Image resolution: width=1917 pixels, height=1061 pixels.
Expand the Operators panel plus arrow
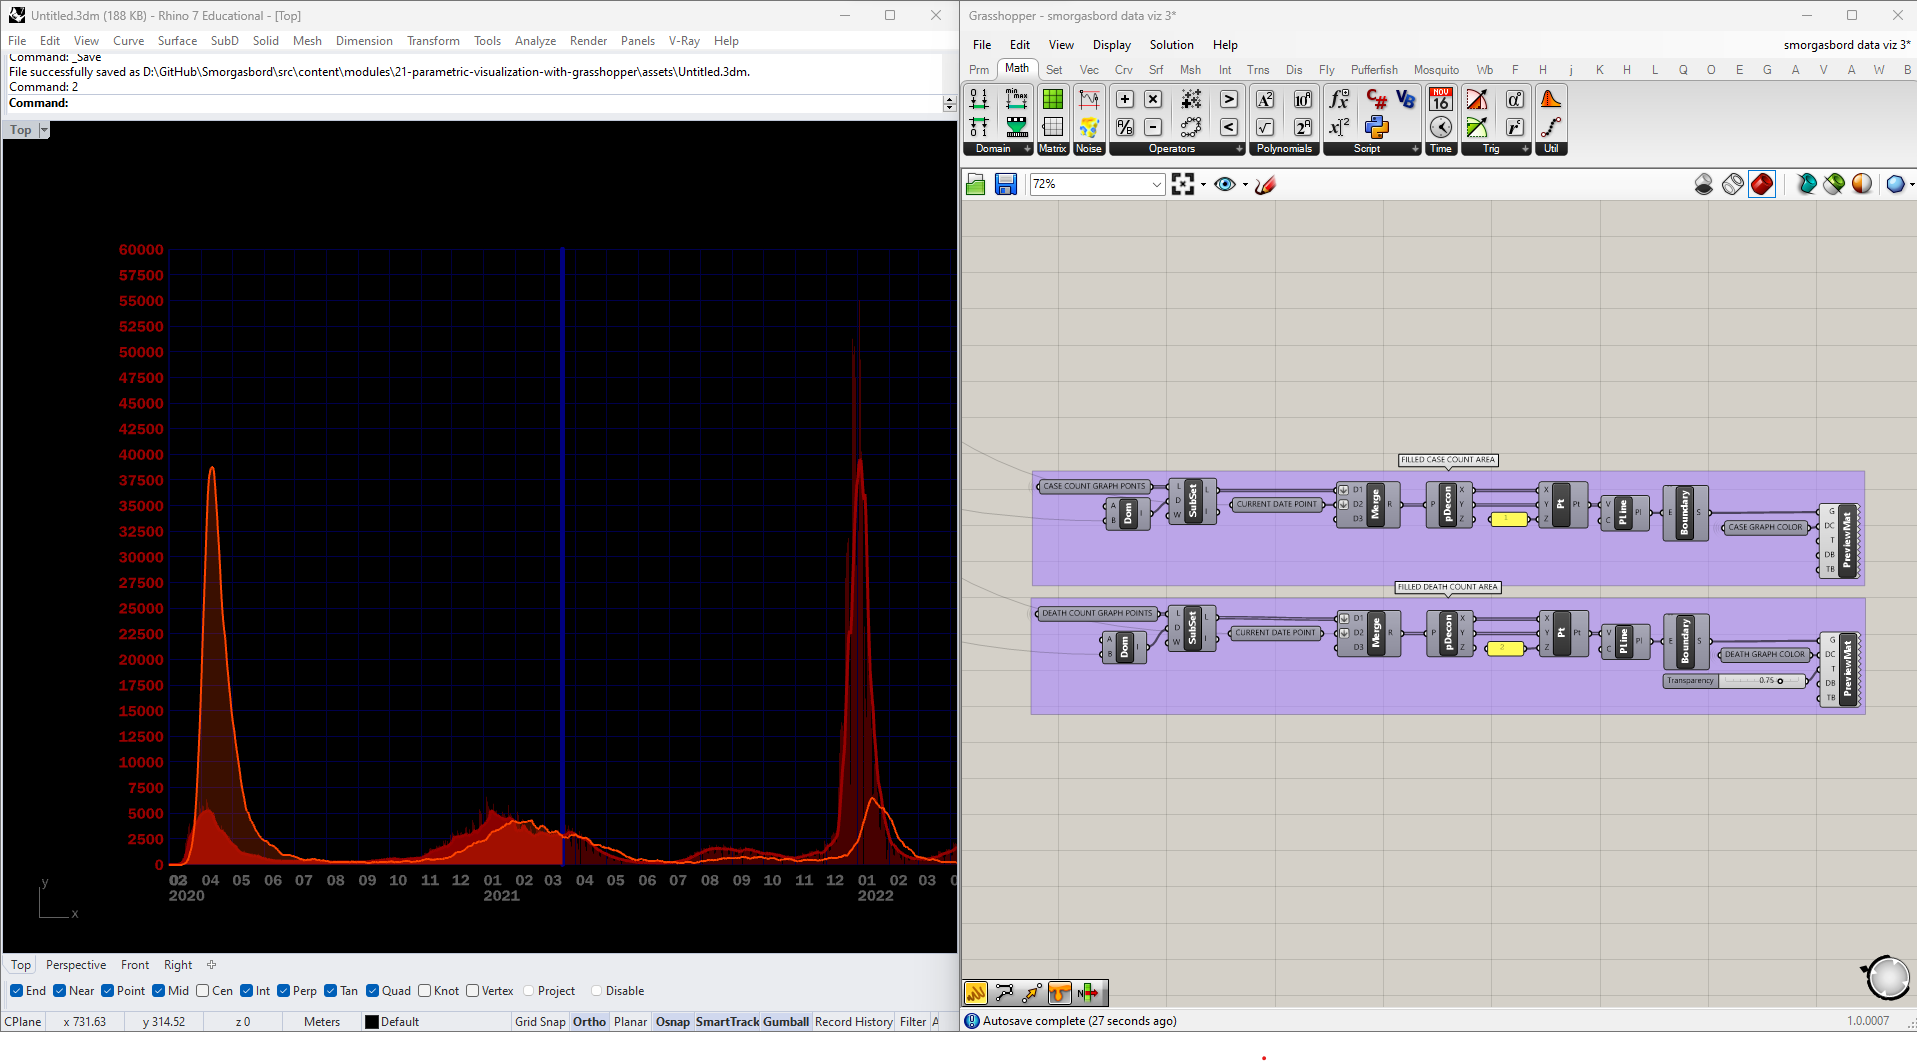pyautogui.click(x=1239, y=149)
